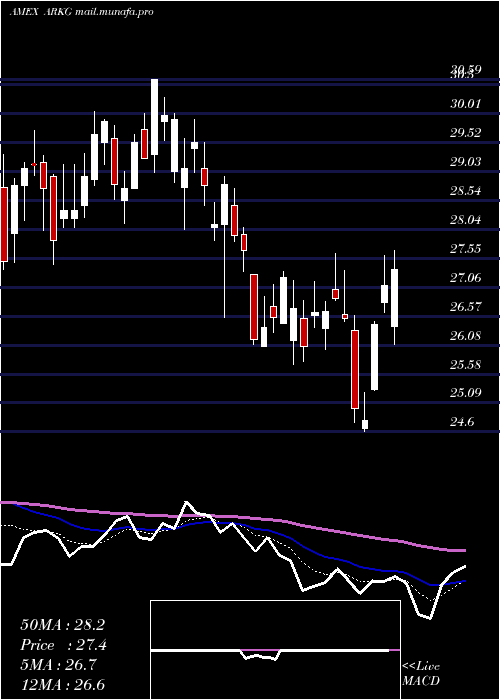Click the 30.01 price axis label
Viewport: 500px width, 700px height.
[x=466, y=104]
